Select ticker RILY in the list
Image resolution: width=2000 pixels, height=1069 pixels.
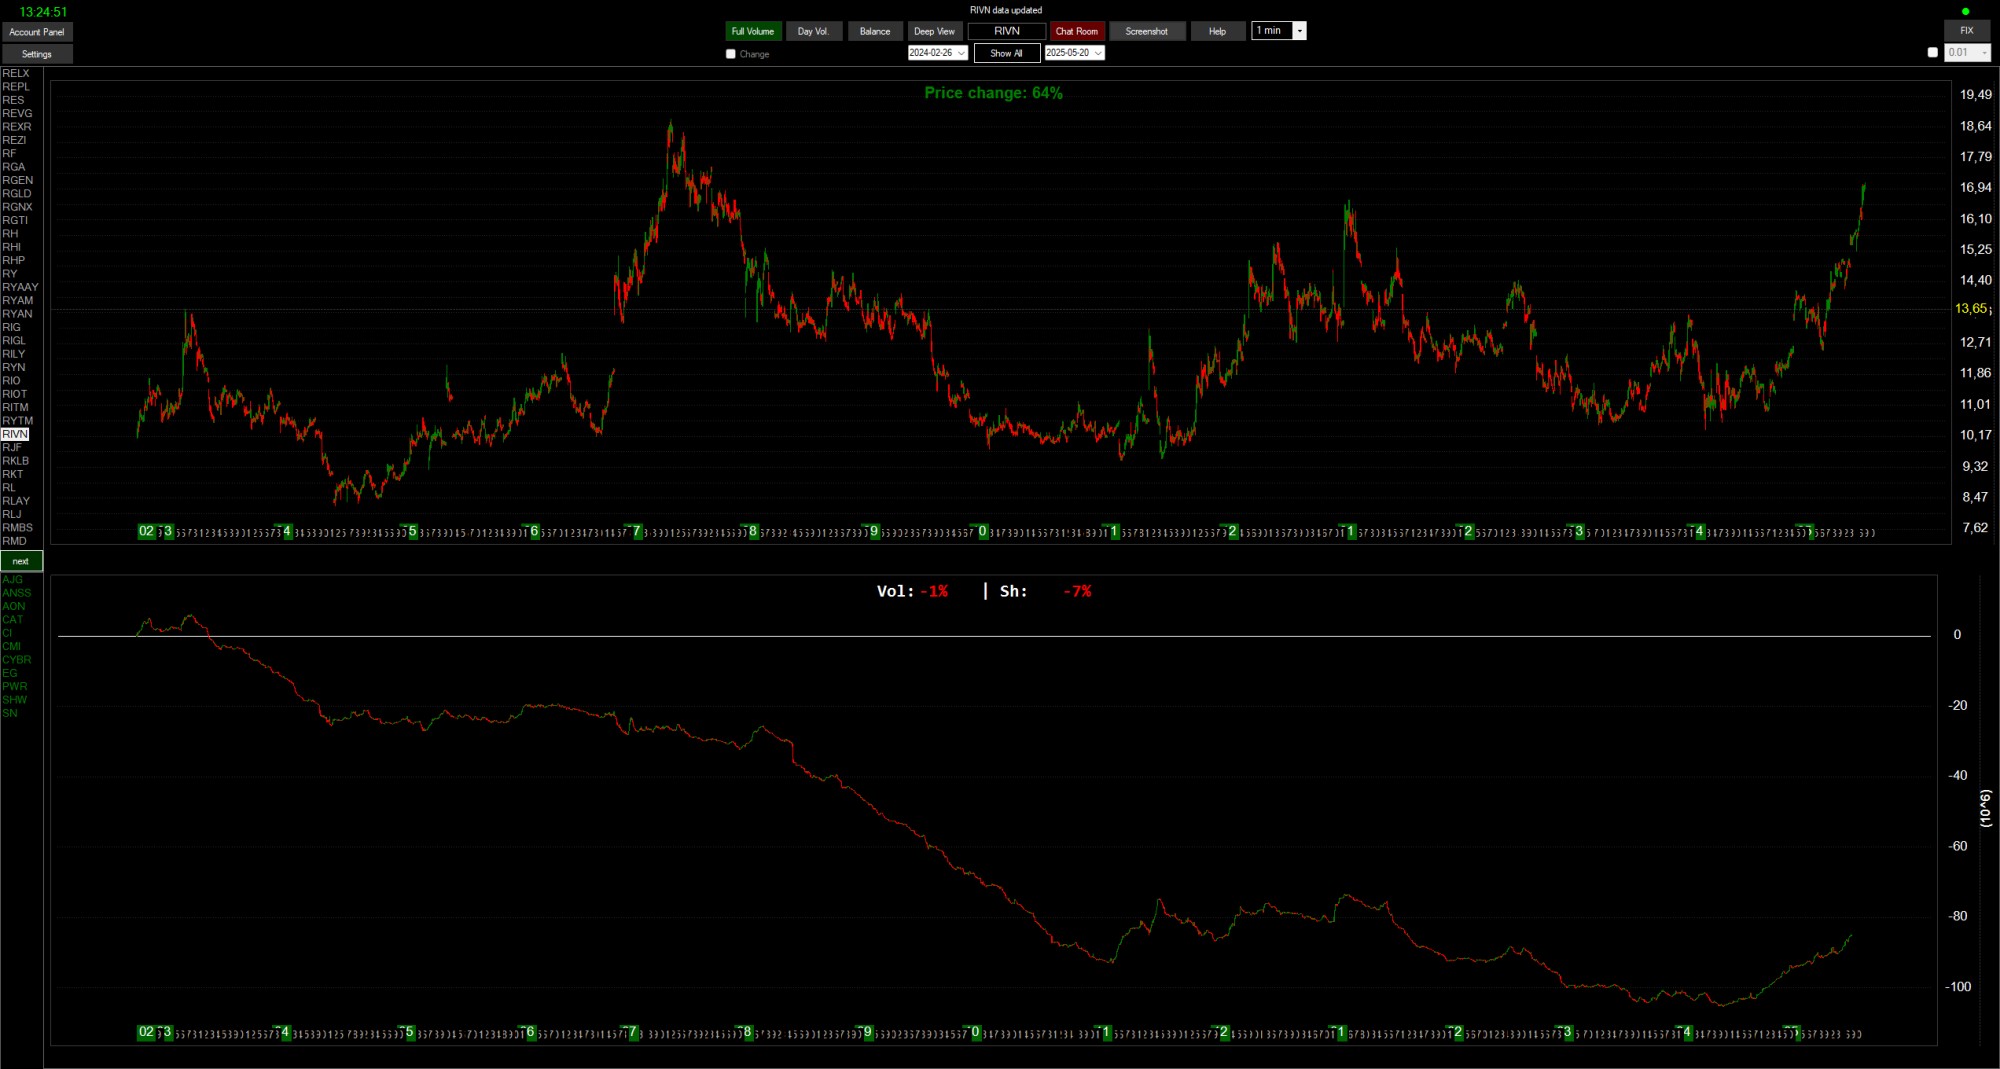click(14, 354)
